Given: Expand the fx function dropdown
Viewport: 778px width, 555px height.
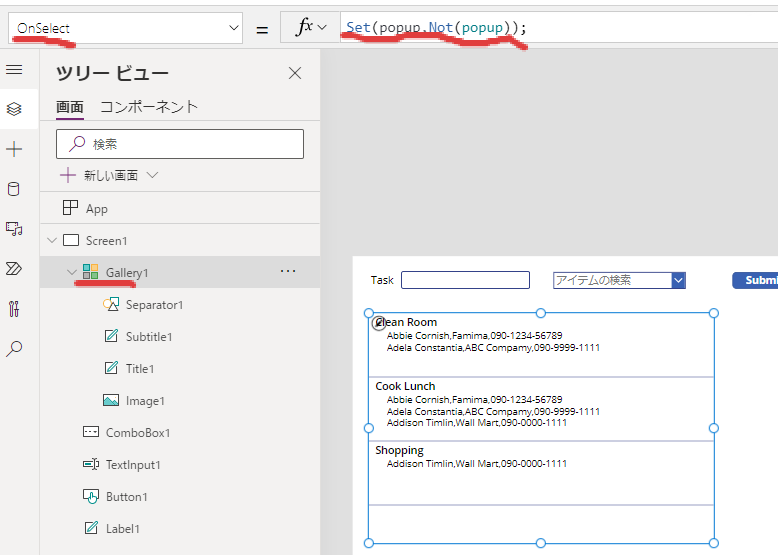Looking at the screenshot, I should (311, 28).
